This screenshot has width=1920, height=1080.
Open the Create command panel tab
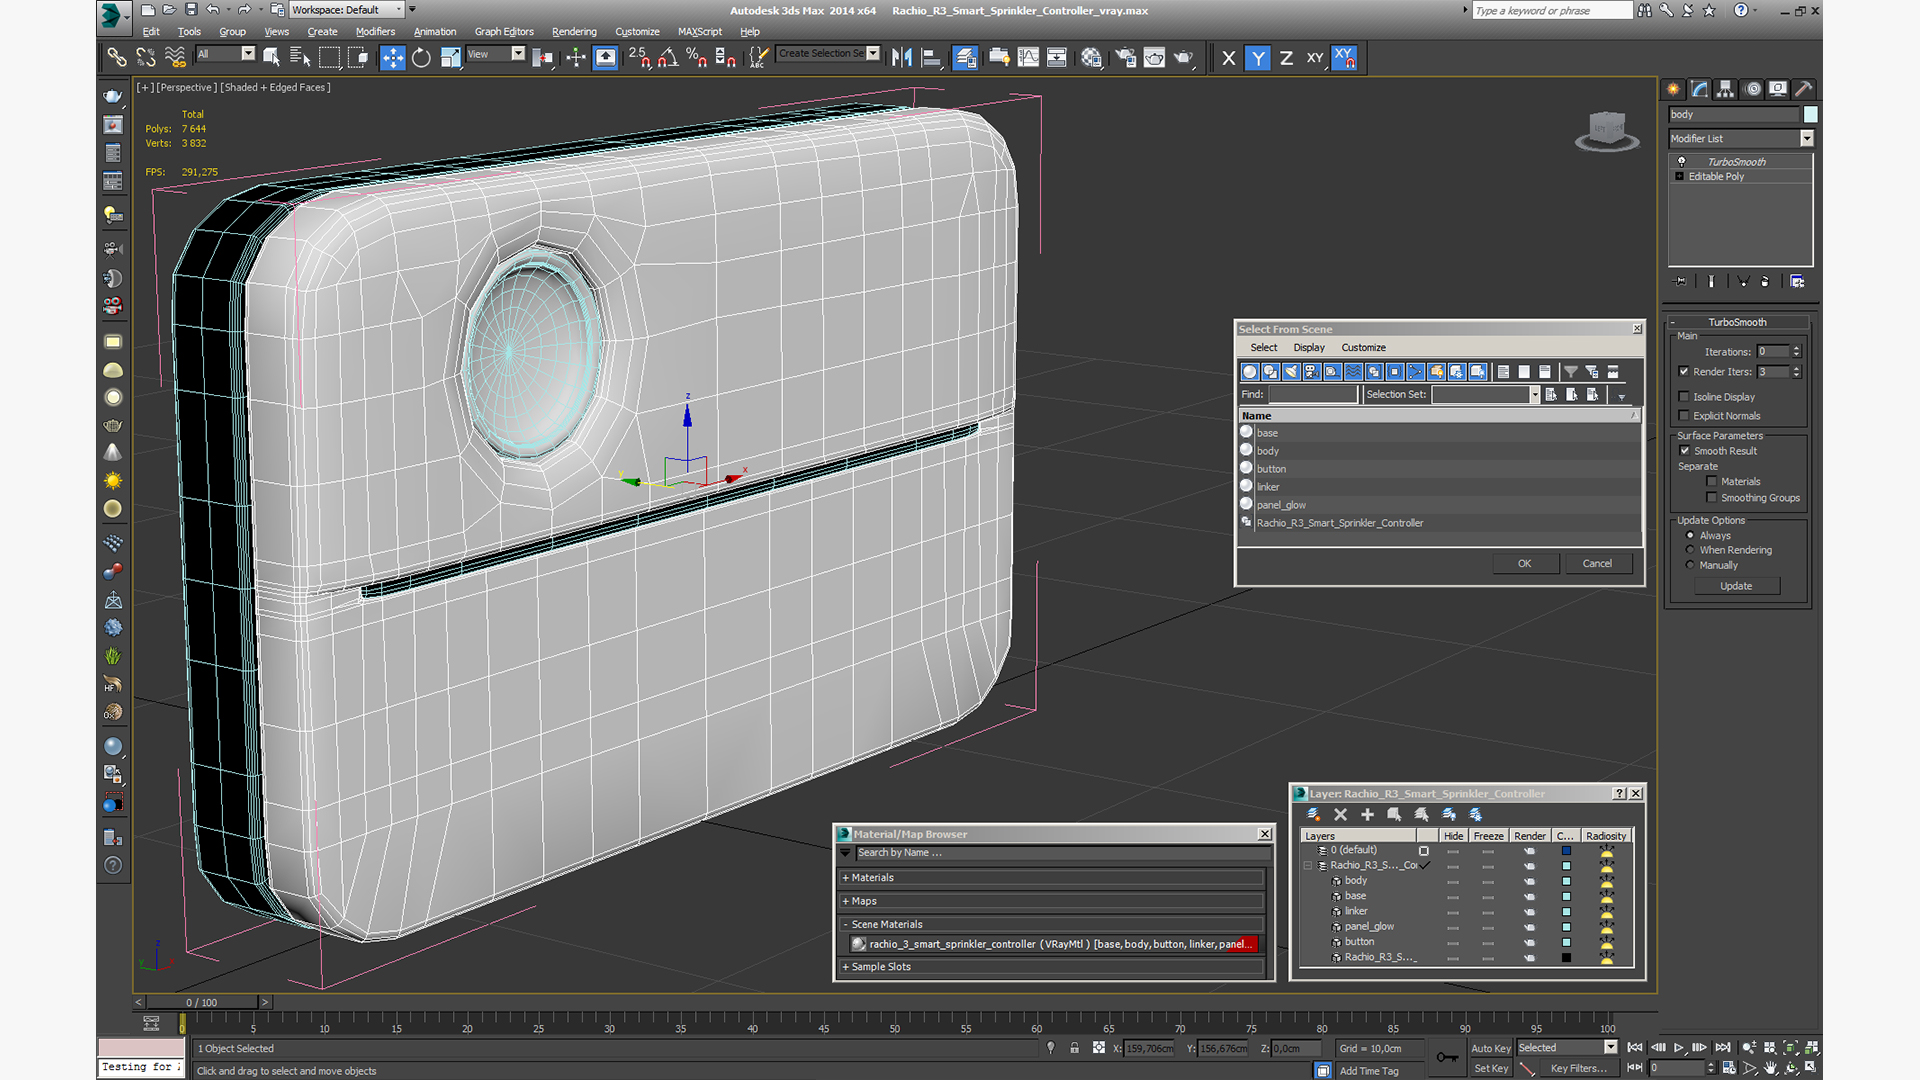click(x=1673, y=89)
